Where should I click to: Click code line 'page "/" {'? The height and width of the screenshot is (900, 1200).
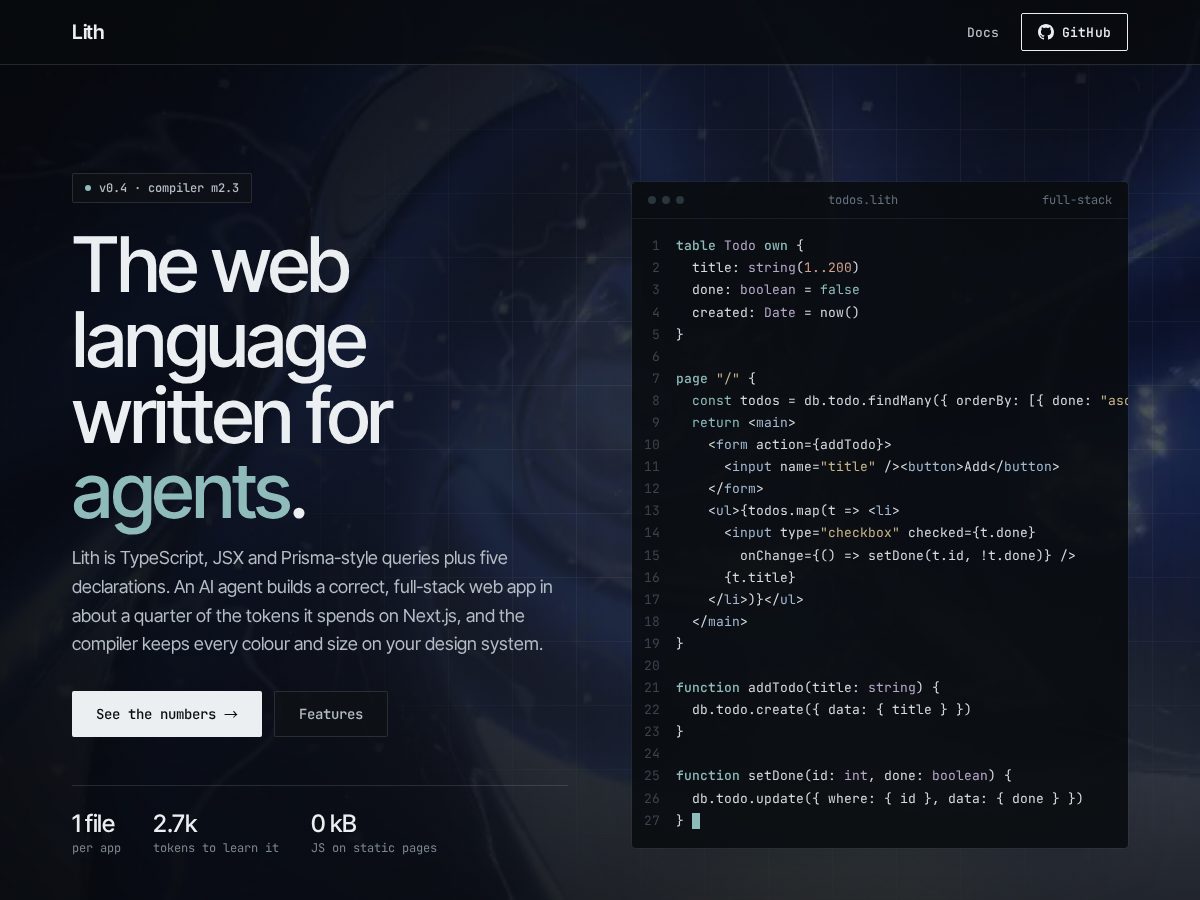coord(716,378)
